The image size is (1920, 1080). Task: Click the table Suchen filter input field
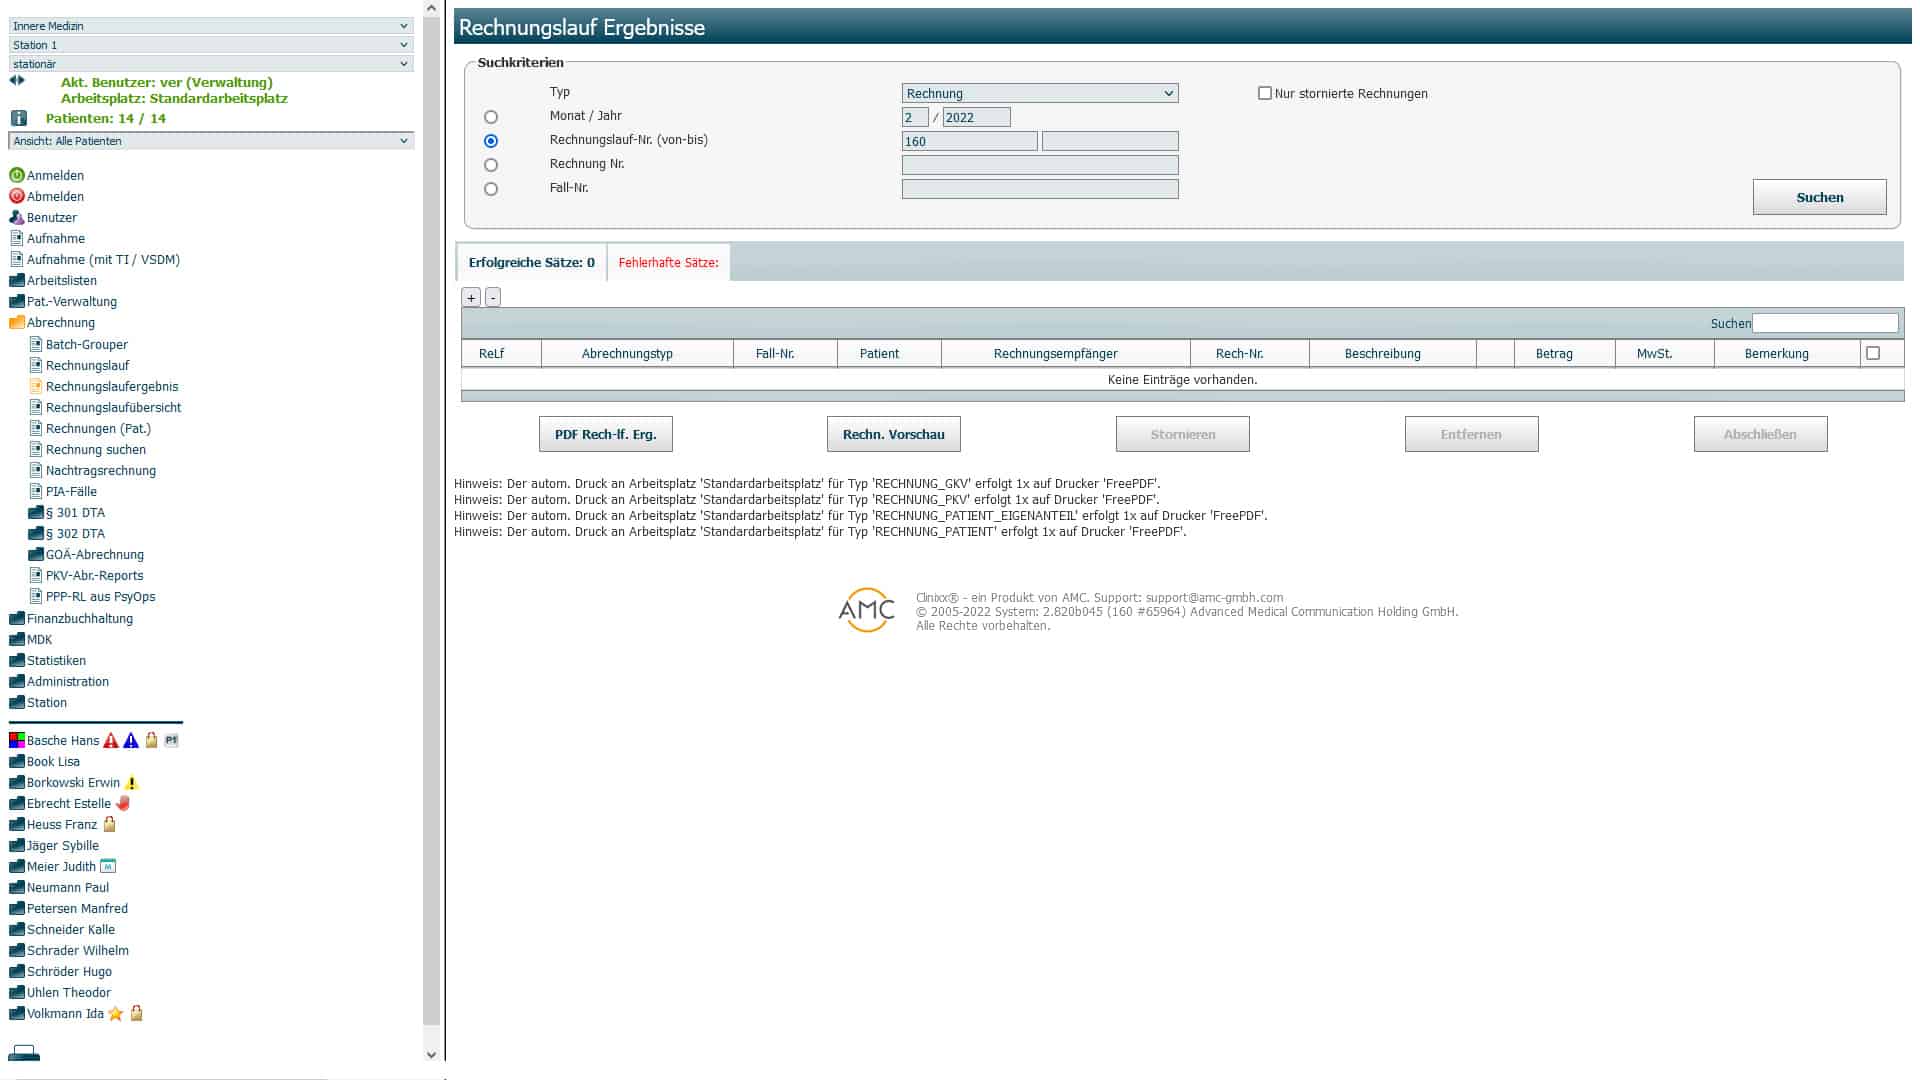pos(1824,323)
